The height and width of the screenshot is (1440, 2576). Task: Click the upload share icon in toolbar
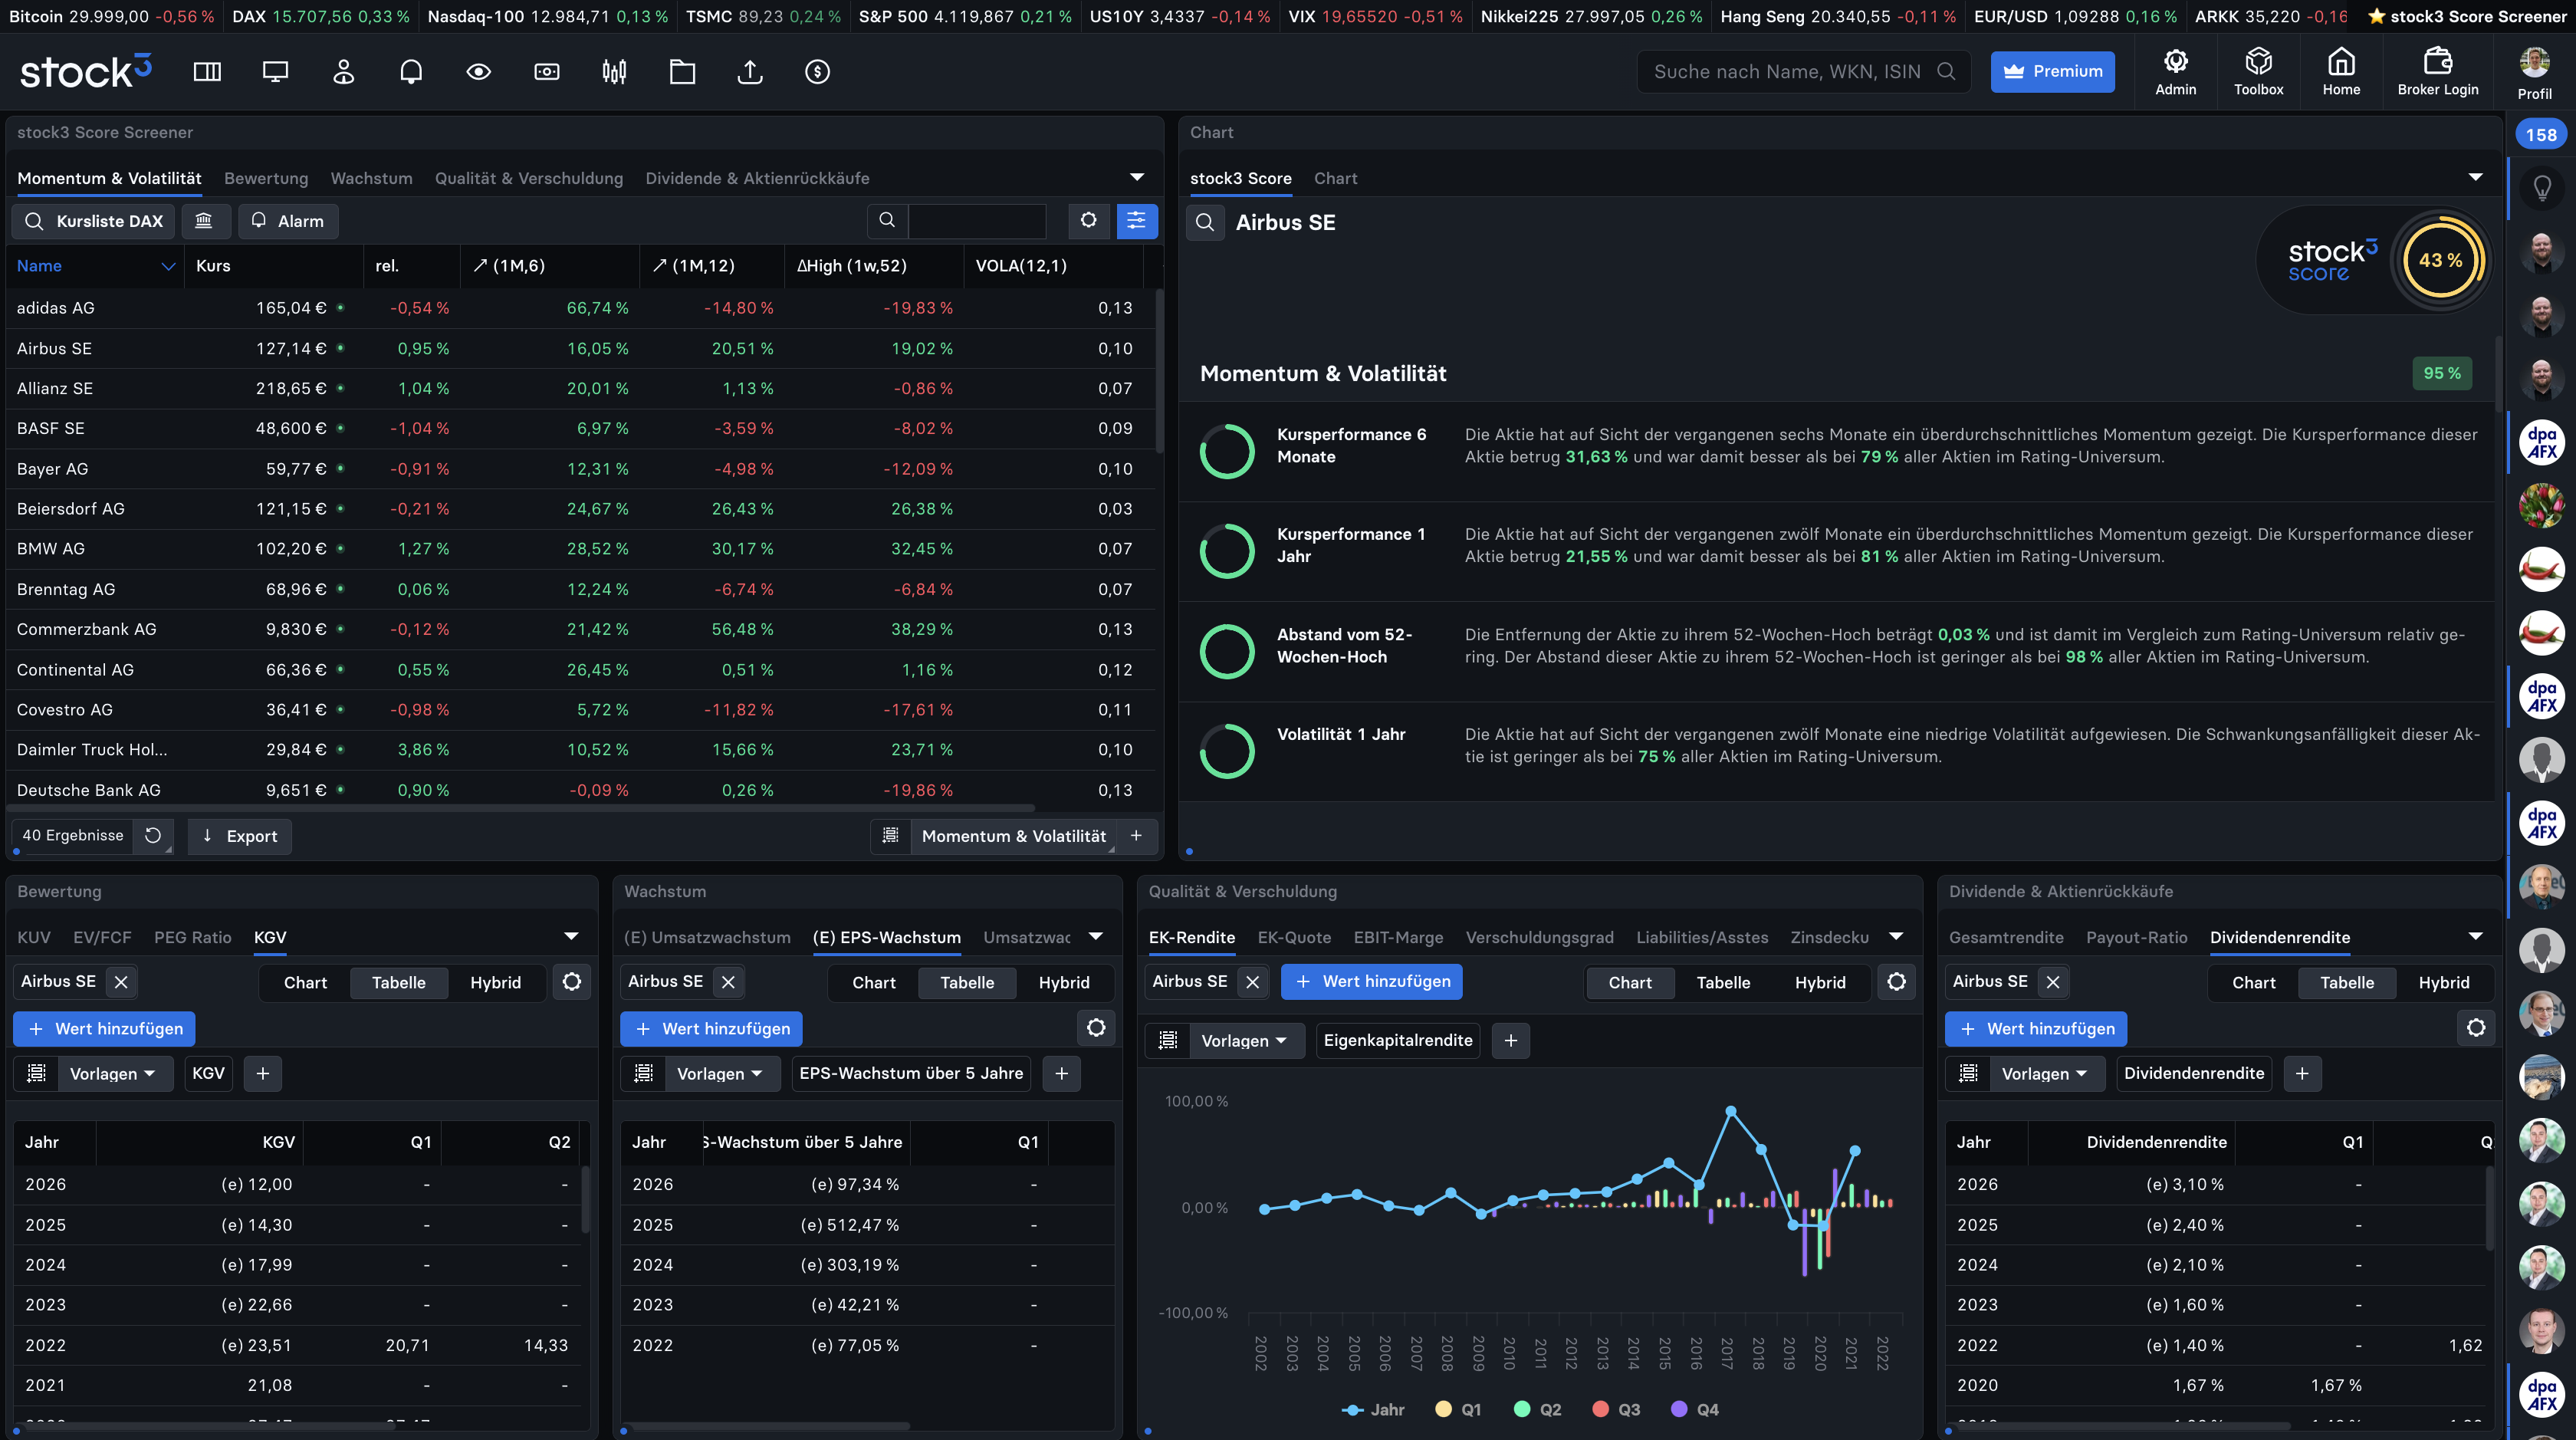[750, 72]
